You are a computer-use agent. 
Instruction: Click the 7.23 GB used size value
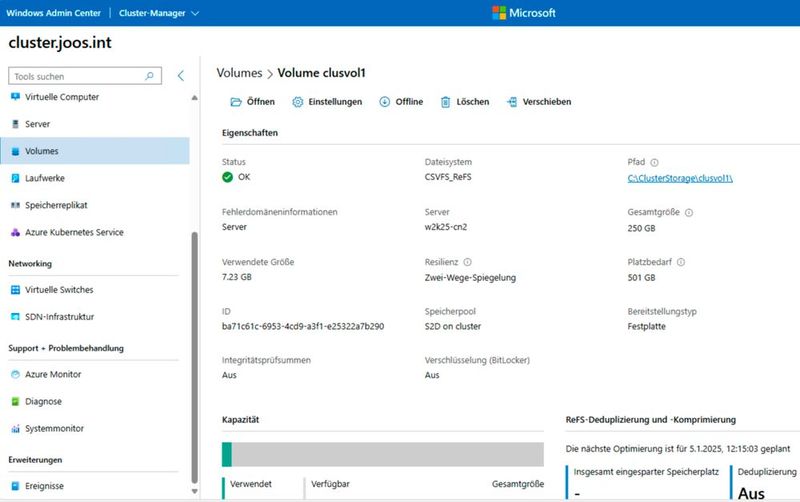[237, 277]
